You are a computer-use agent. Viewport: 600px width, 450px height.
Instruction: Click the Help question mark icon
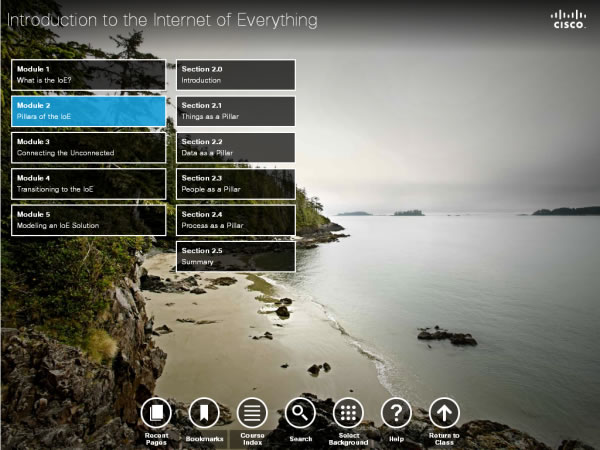click(396, 412)
